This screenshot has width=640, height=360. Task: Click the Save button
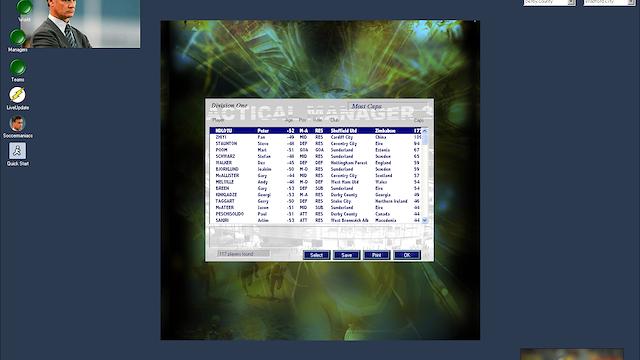point(347,255)
